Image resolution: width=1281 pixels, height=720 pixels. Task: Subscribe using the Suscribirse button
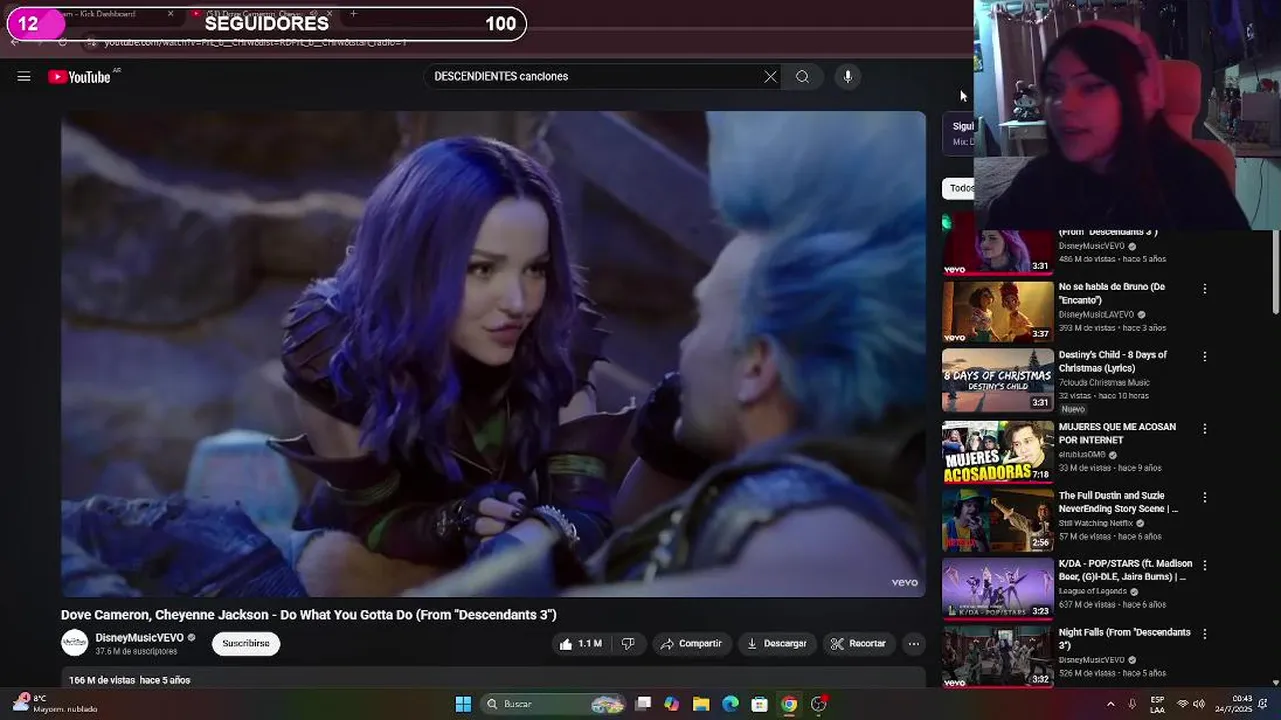246,644
